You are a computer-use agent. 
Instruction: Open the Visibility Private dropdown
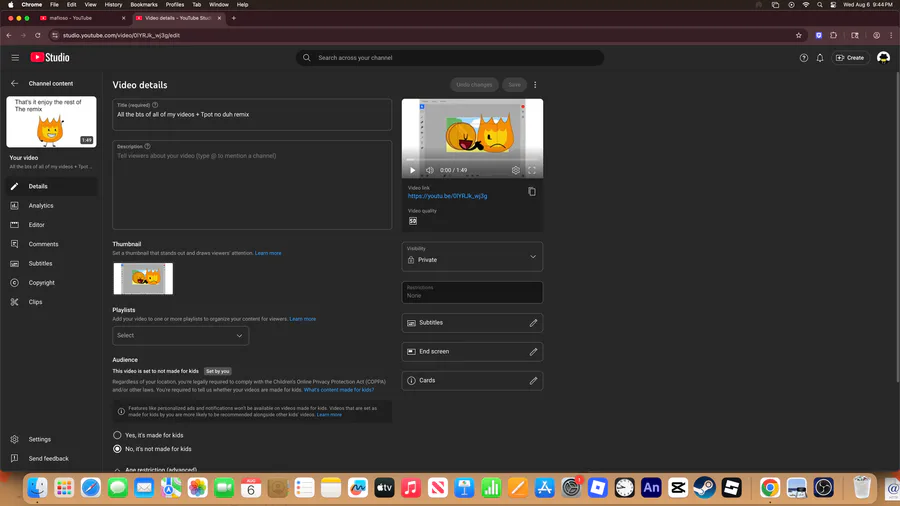pos(472,256)
